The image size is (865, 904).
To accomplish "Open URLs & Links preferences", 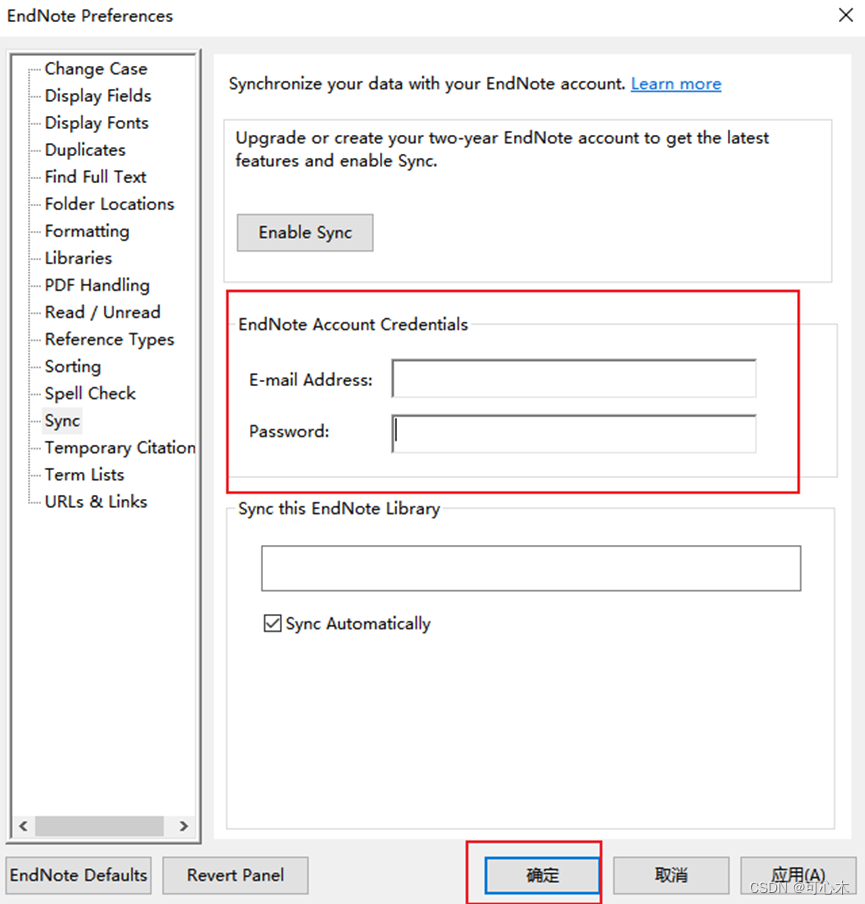I will click(96, 502).
